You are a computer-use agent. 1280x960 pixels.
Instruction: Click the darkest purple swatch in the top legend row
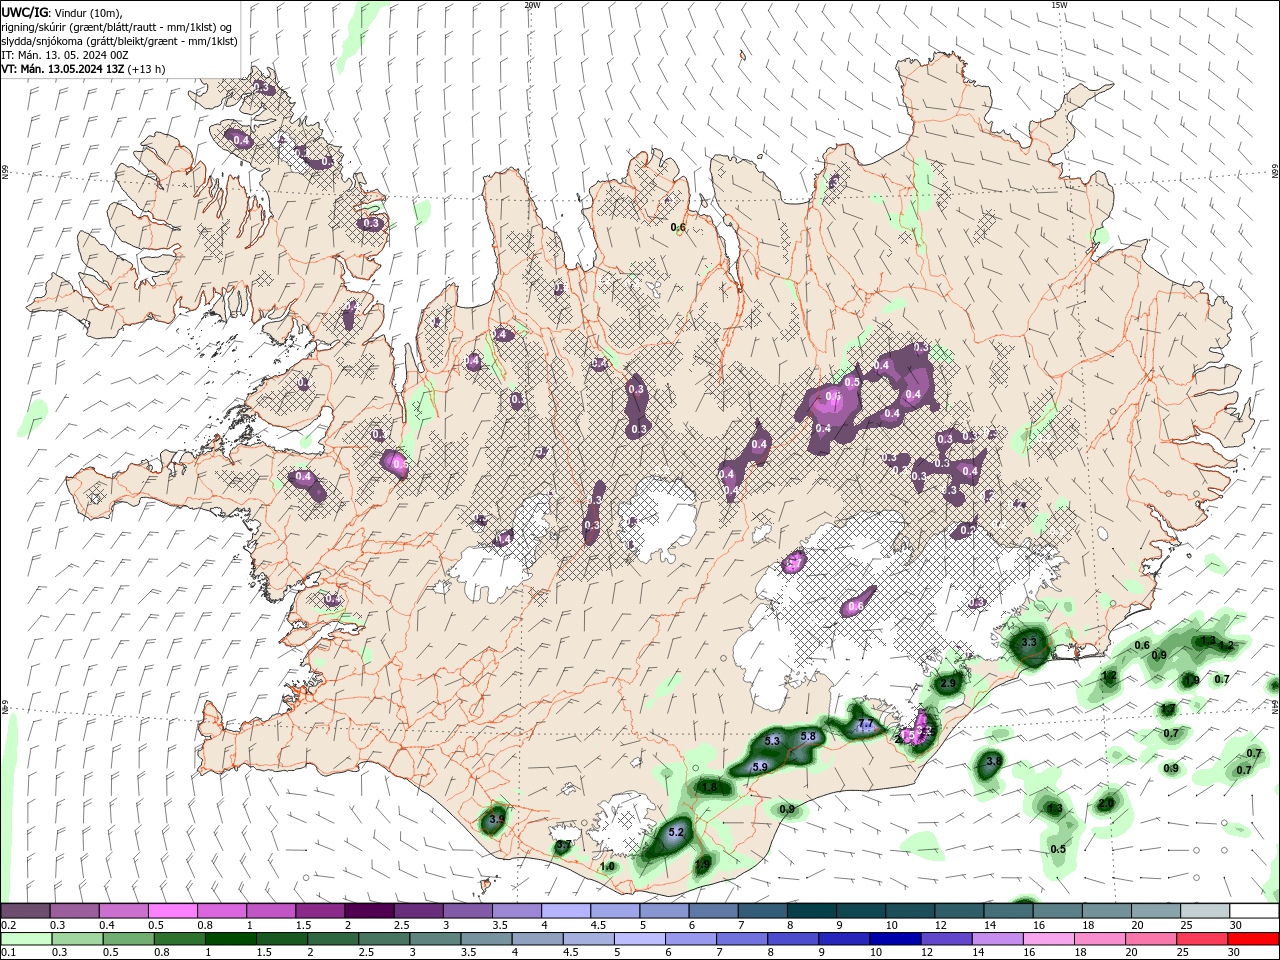click(369, 911)
